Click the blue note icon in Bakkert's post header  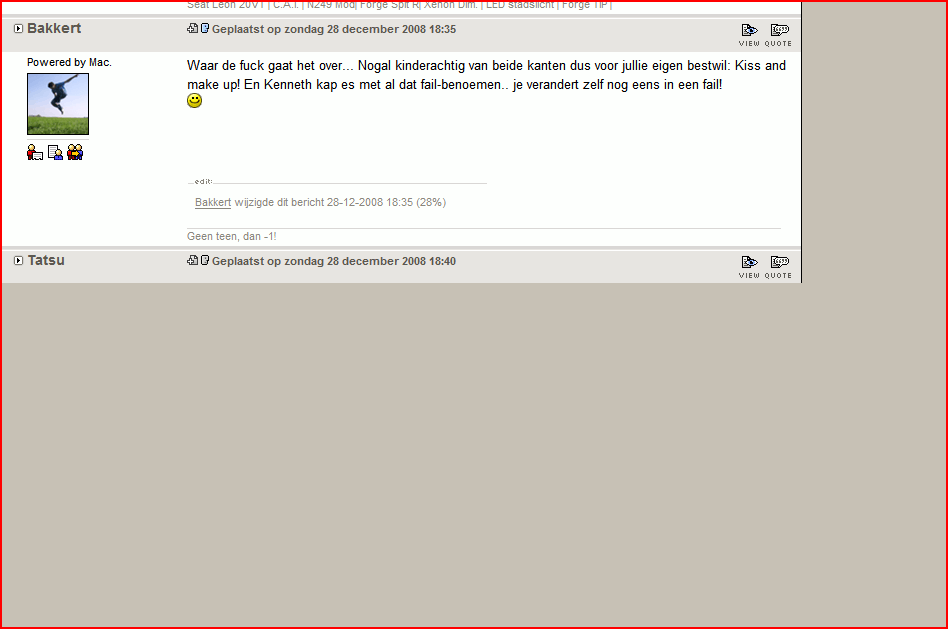pyautogui.click(x=205, y=28)
